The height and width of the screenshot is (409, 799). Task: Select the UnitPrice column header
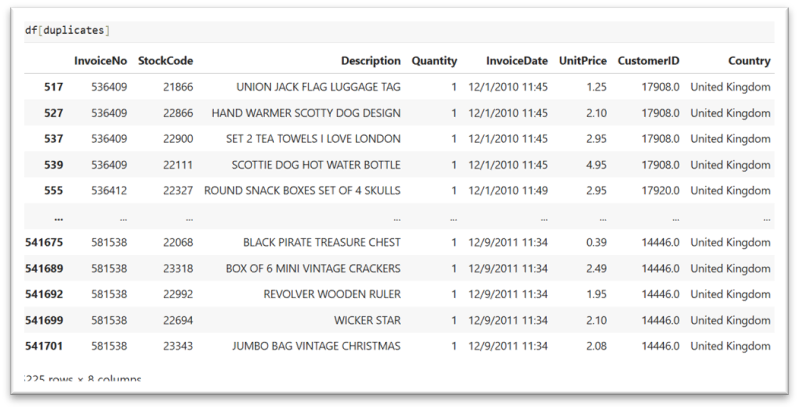click(x=582, y=61)
